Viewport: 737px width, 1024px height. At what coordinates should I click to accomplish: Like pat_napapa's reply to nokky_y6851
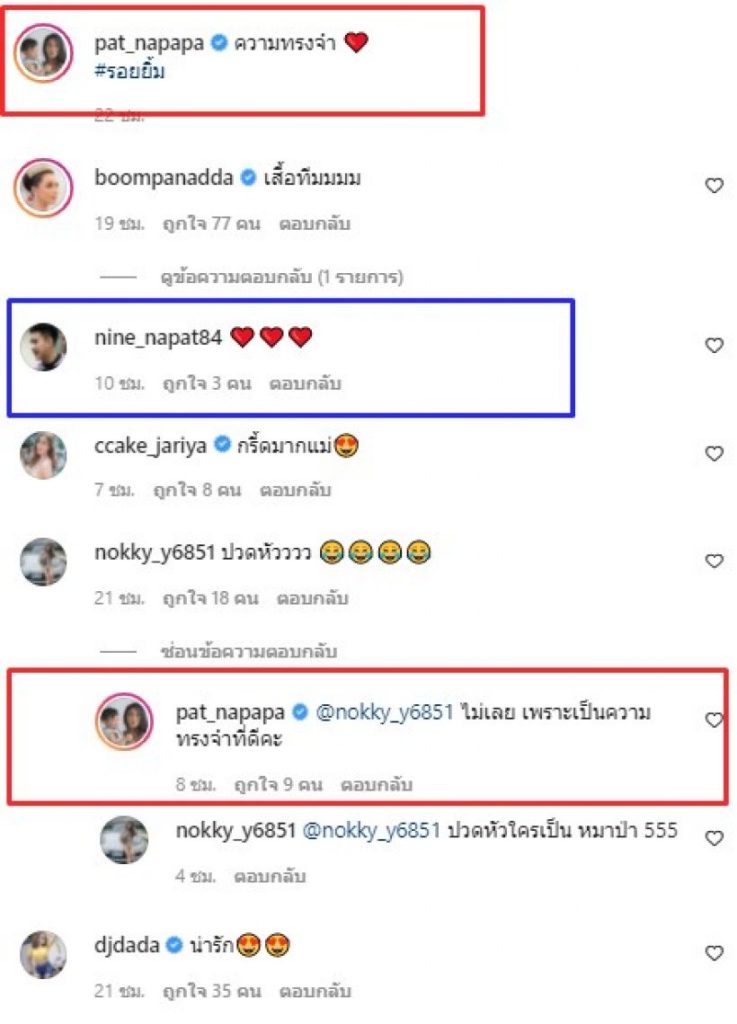point(714,720)
